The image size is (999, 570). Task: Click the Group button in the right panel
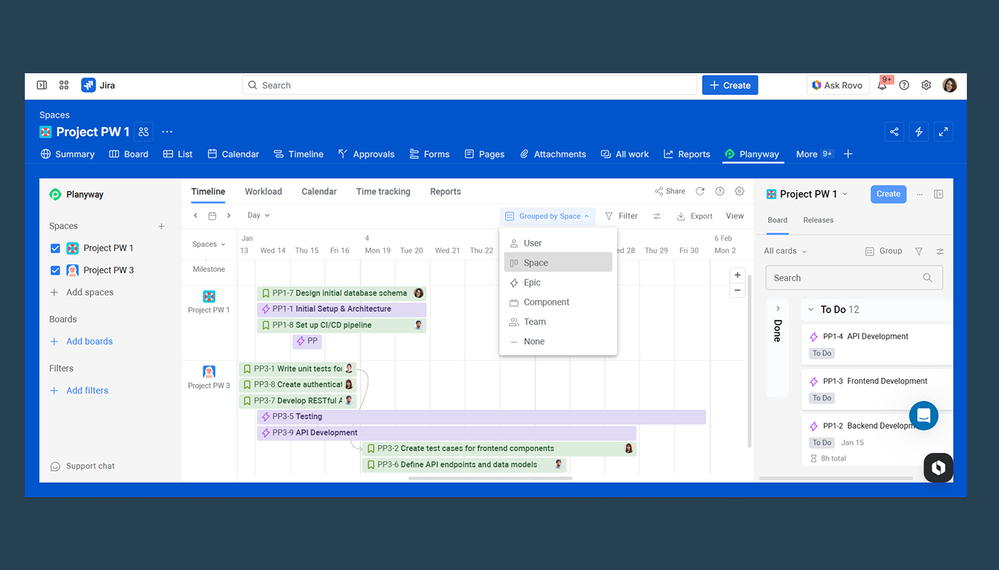(x=884, y=251)
